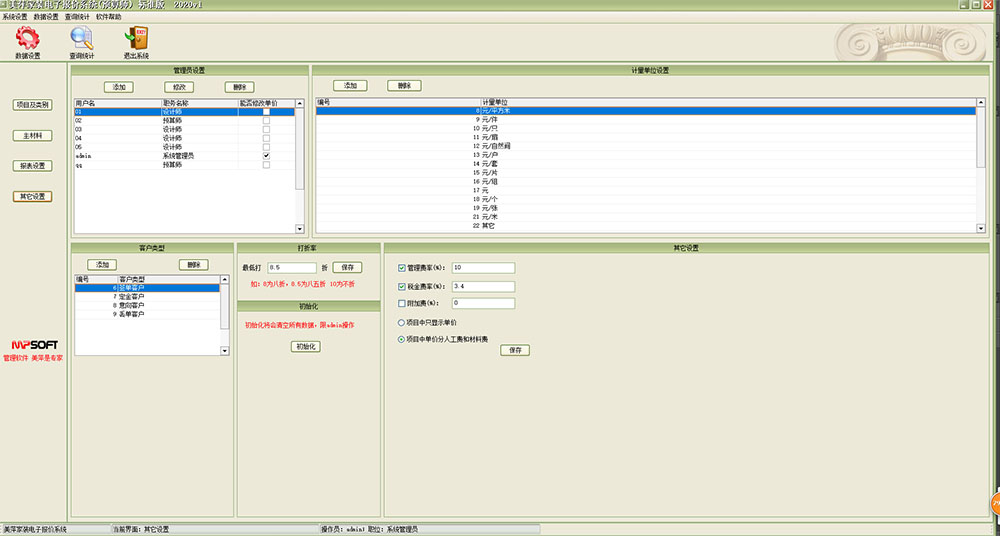The image size is (1000, 536).
Task: Open 查询统计 magnifier toolbar icon
Action: coord(81,39)
